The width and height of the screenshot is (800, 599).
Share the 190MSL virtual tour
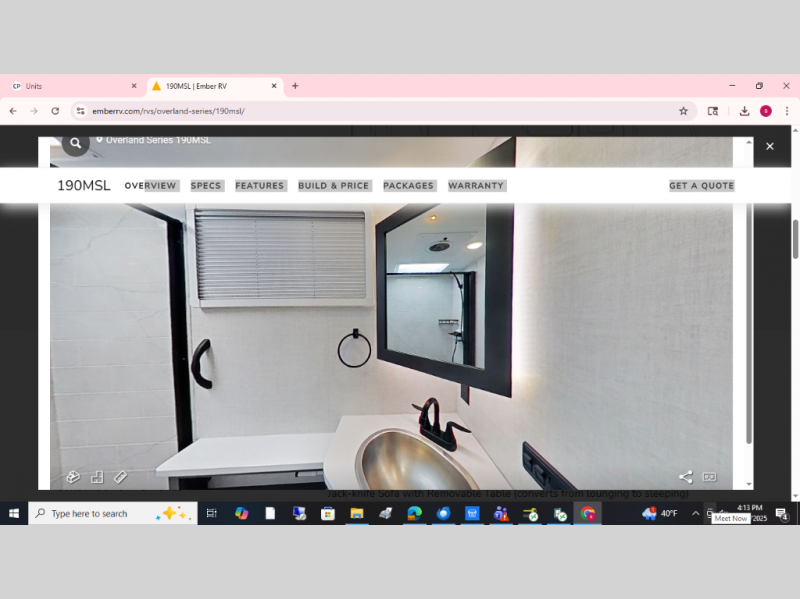click(x=686, y=477)
